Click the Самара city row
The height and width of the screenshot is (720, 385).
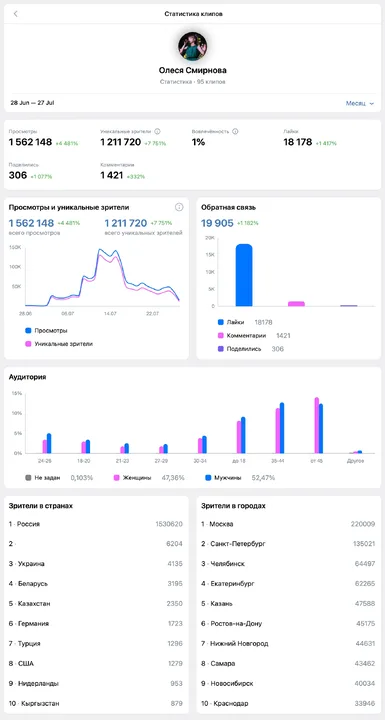click(x=288, y=664)
